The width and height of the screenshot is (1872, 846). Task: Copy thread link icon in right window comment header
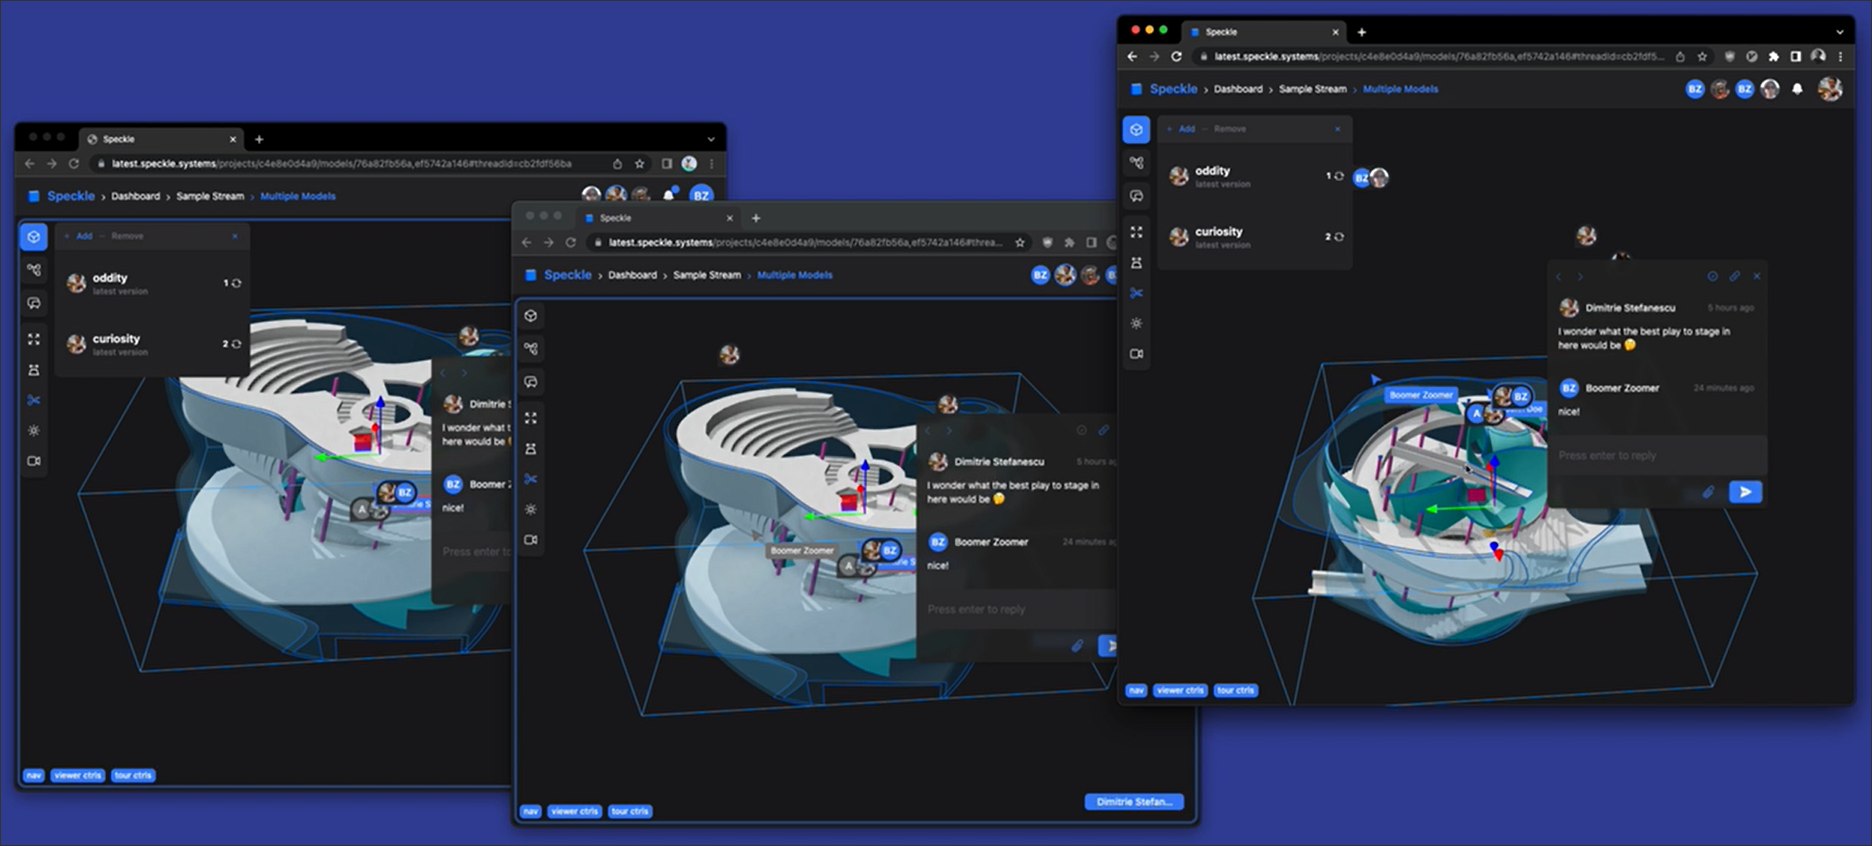(x=1735, y=276)
